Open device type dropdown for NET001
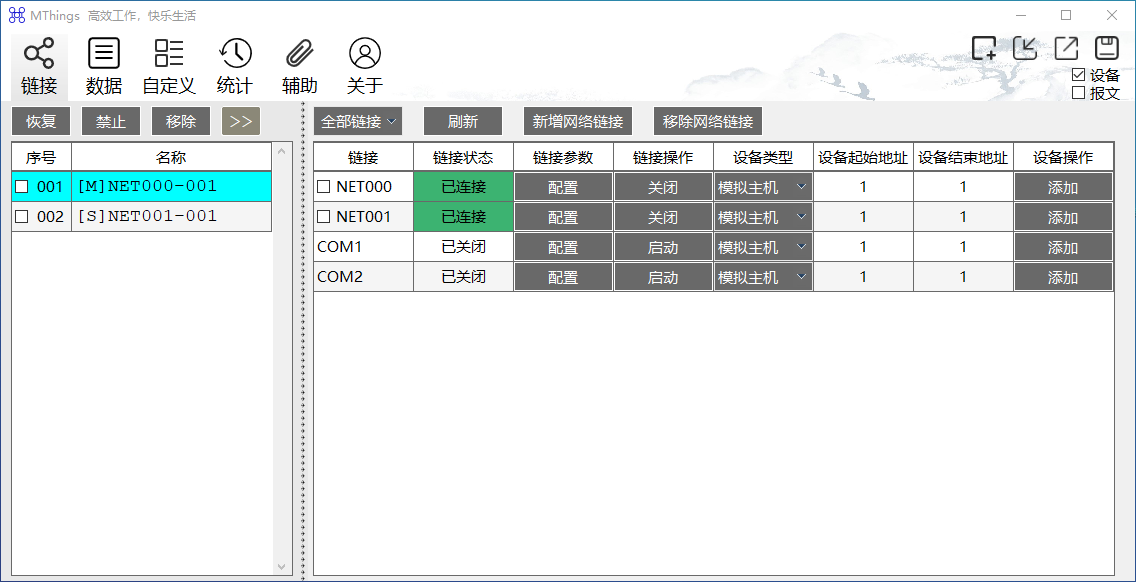This screenshot has width=1136, height=582. [763, 217]
